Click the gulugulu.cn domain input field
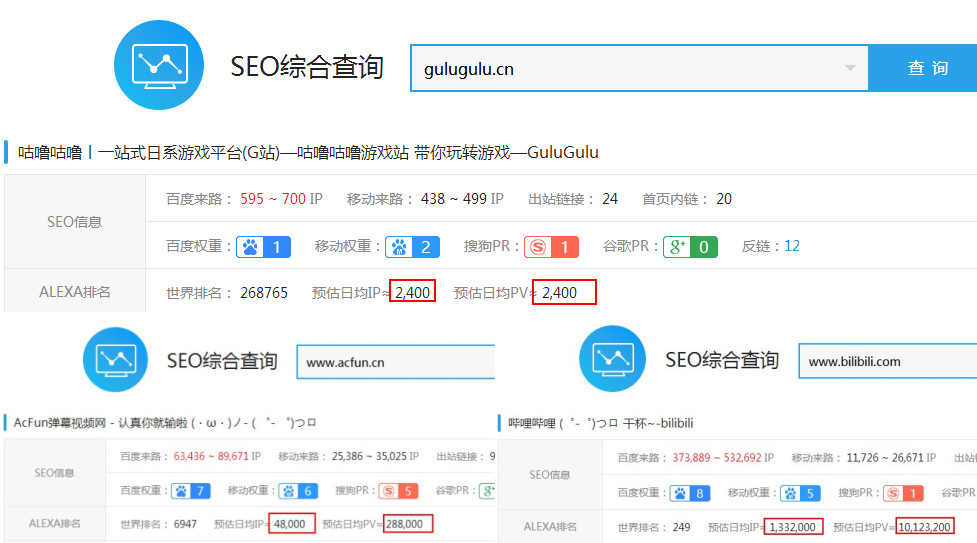The width and height of the screenshot is (977, 543). (630, 69)
